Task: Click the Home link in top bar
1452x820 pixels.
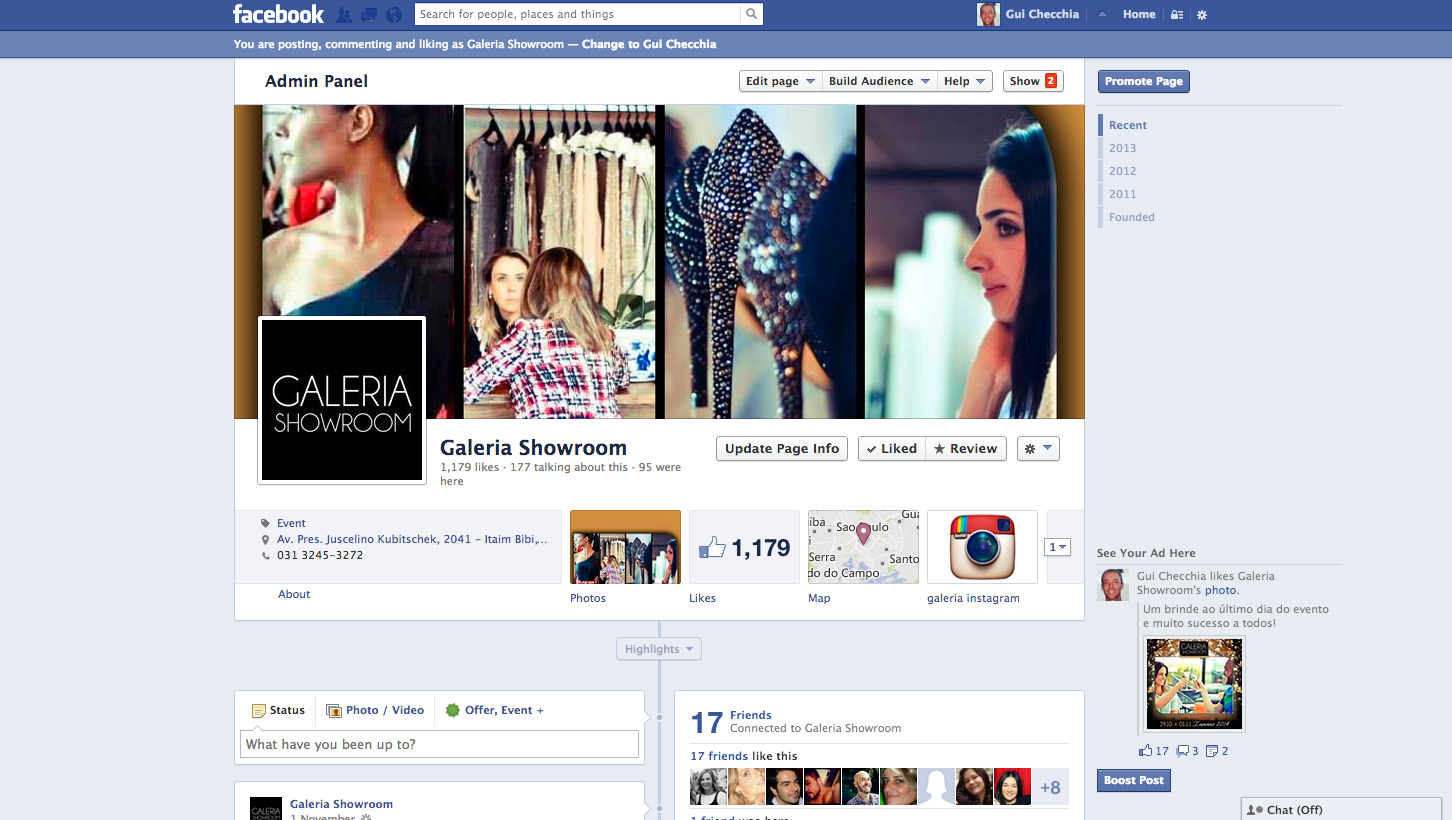Action: tap(1139, 14)
